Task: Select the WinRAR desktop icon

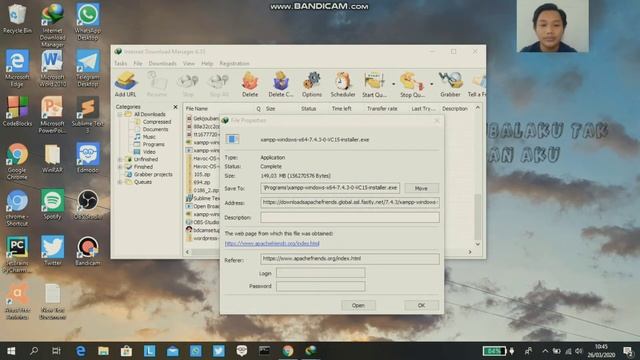Action: 52,158
